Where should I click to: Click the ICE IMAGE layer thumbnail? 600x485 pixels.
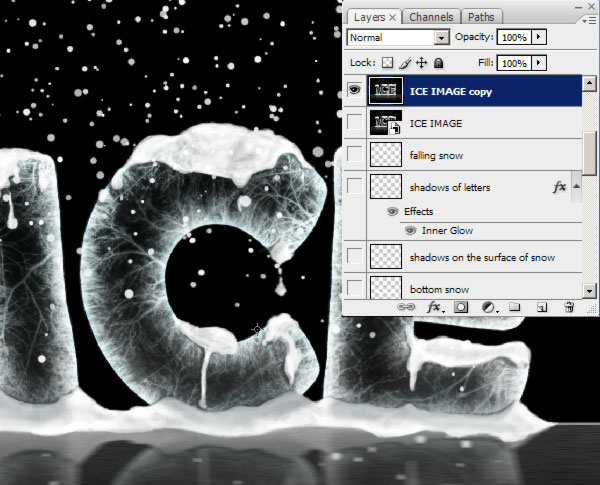pyautogui.click(x=384, y=122)
